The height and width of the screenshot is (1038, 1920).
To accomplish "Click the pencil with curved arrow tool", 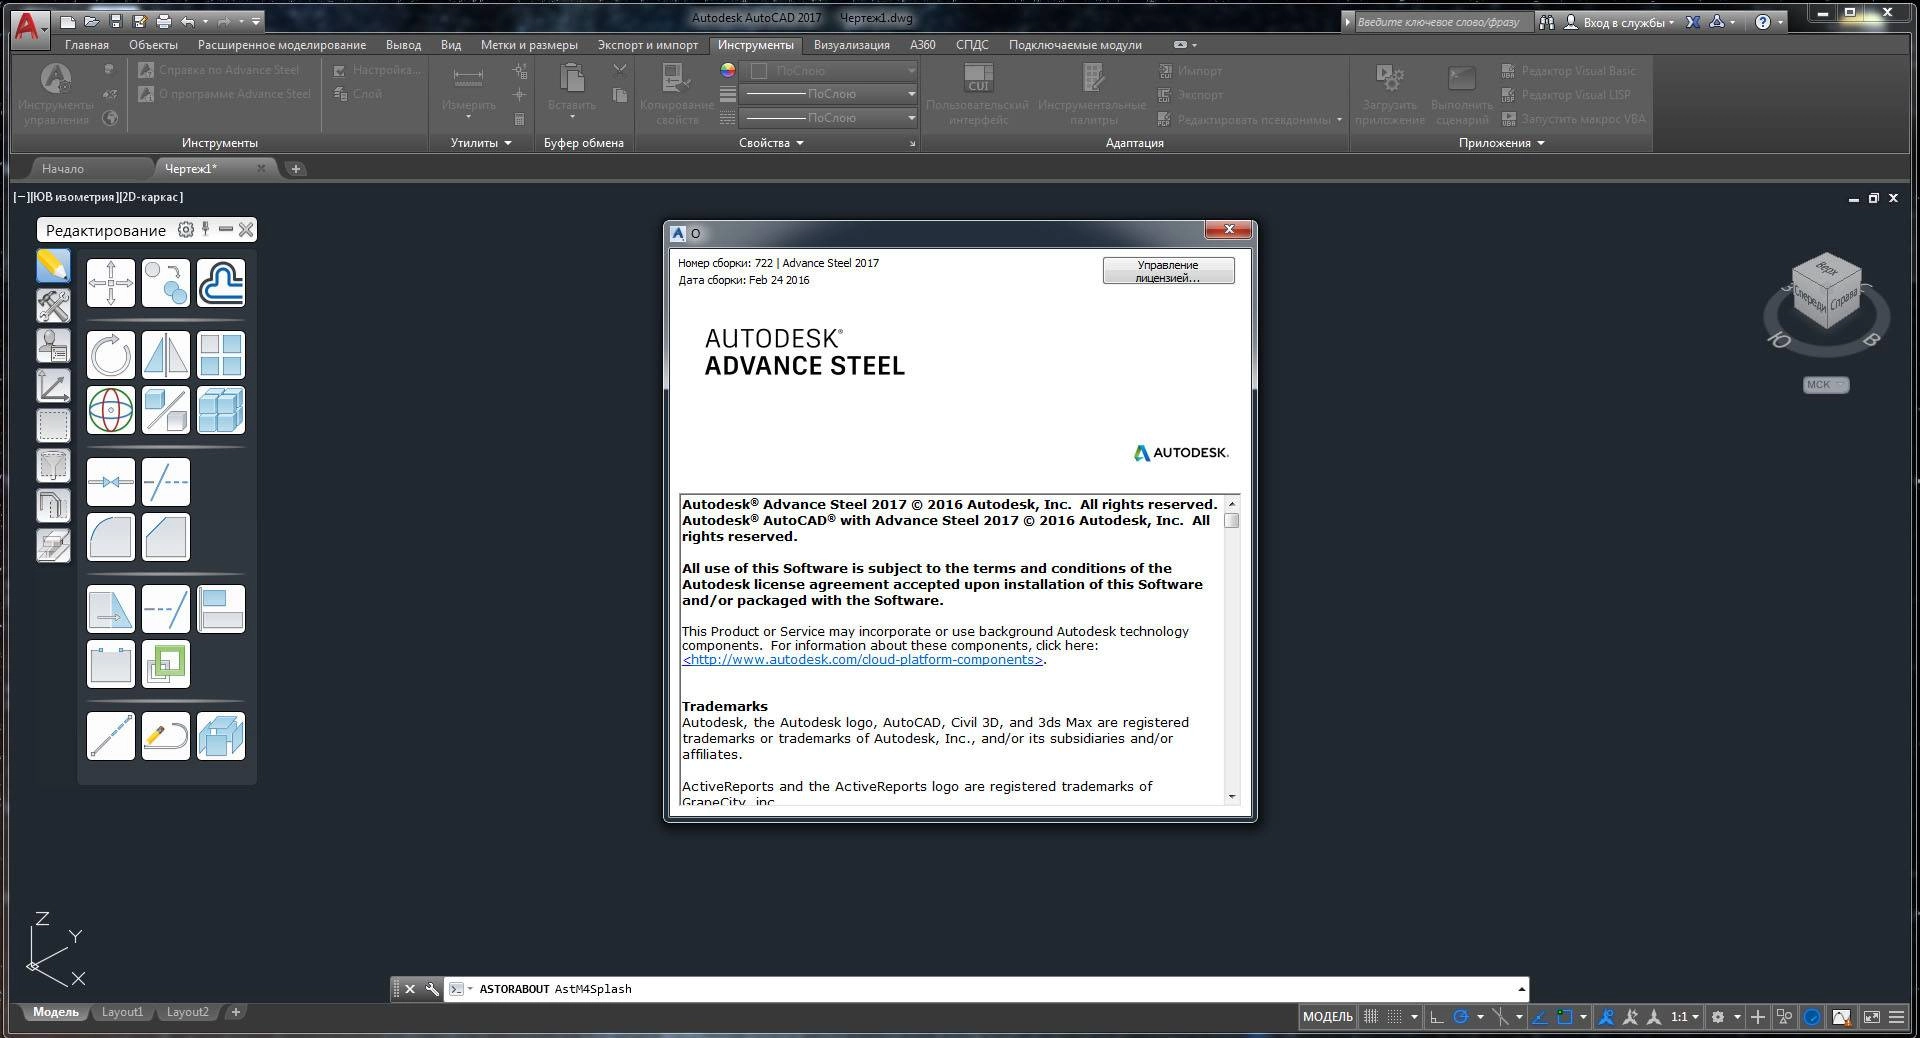I will click(166, 736).
